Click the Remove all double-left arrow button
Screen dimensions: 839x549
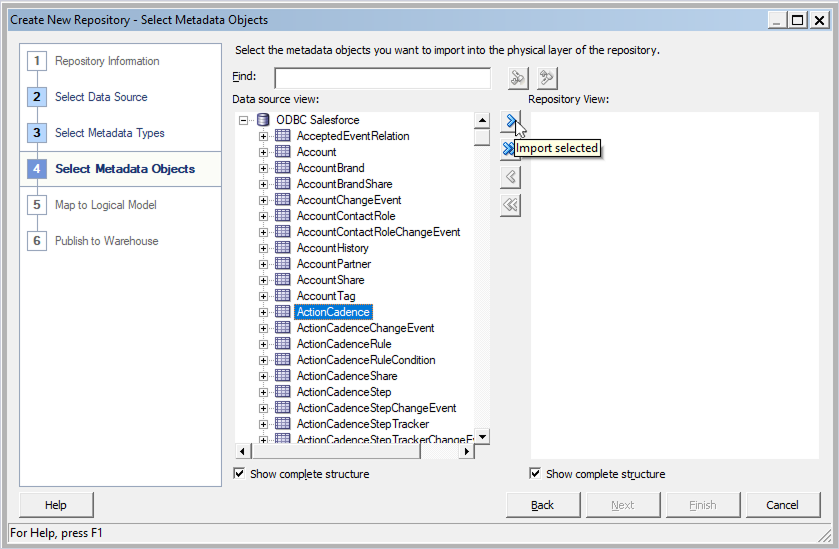(511, 205)
